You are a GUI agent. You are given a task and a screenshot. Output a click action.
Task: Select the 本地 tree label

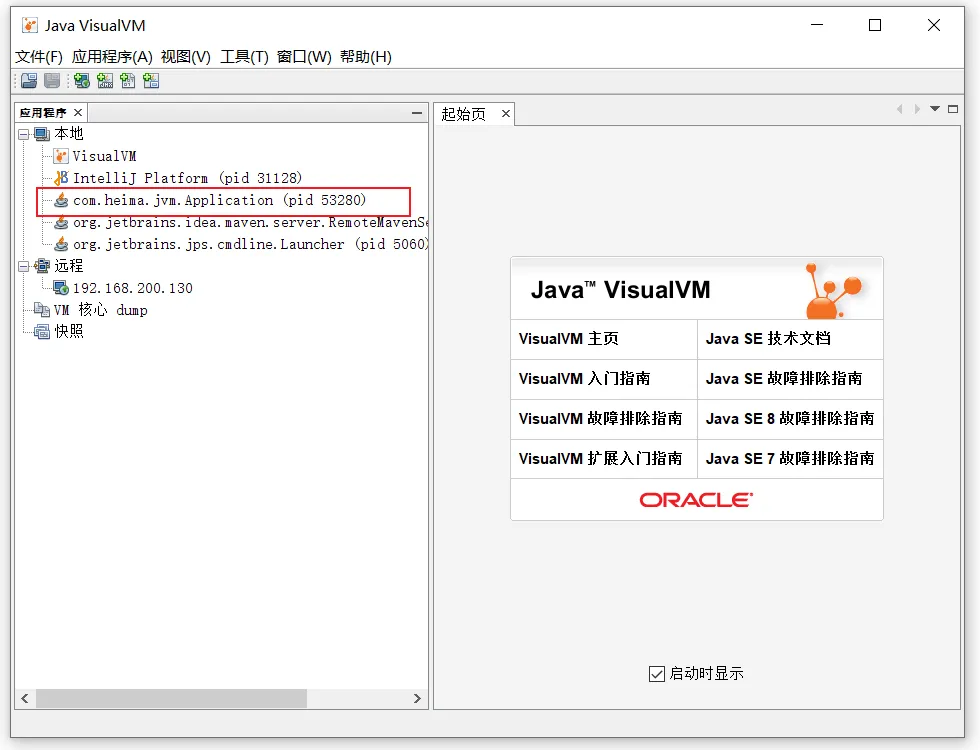69,134
